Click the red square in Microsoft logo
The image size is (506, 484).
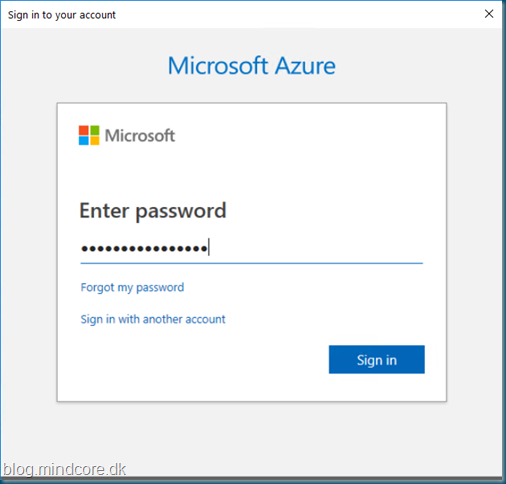click(x=83, y=130)
